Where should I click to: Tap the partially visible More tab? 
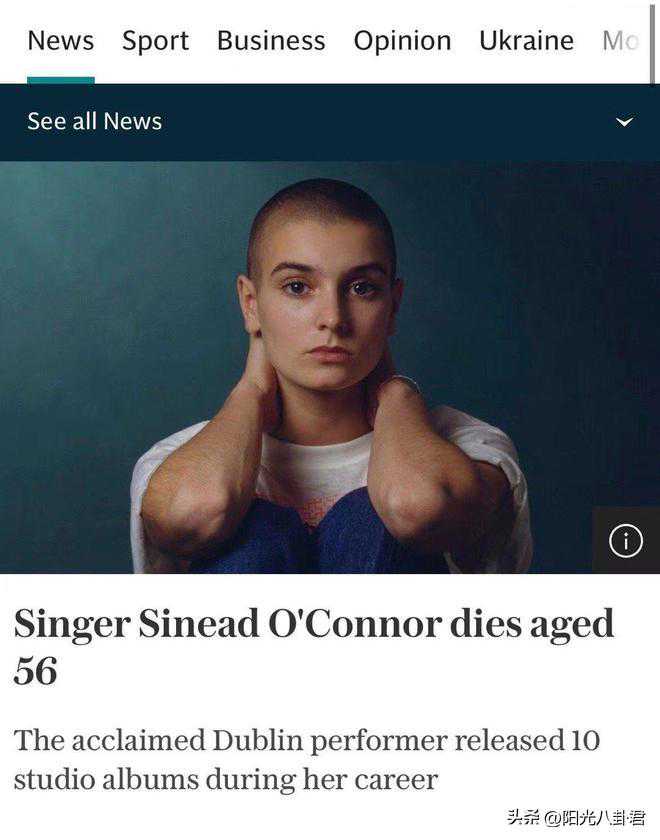(620, 41)
